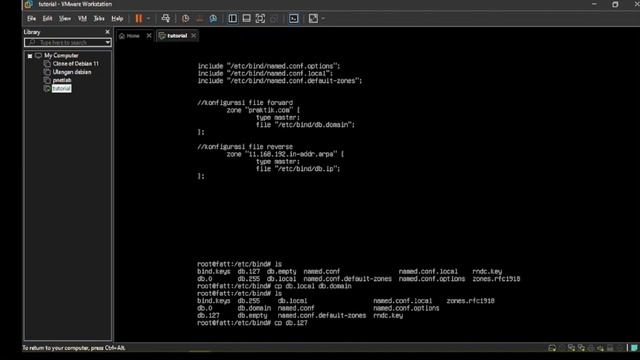Screen dimensions: 640x360
Task: Click the VMware Workstation title bar app icon
Action: [x=28, y=4]
